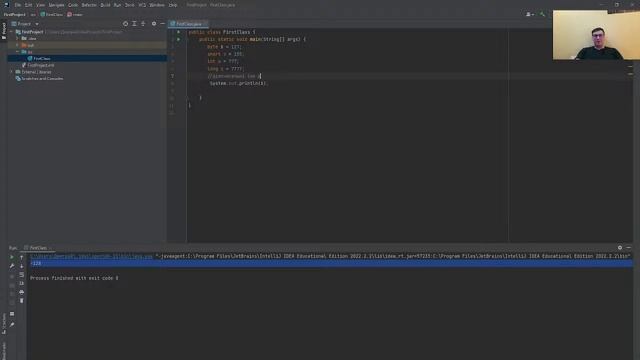Open the Structure vertical sidebar tab

click(x=4, y=324)
